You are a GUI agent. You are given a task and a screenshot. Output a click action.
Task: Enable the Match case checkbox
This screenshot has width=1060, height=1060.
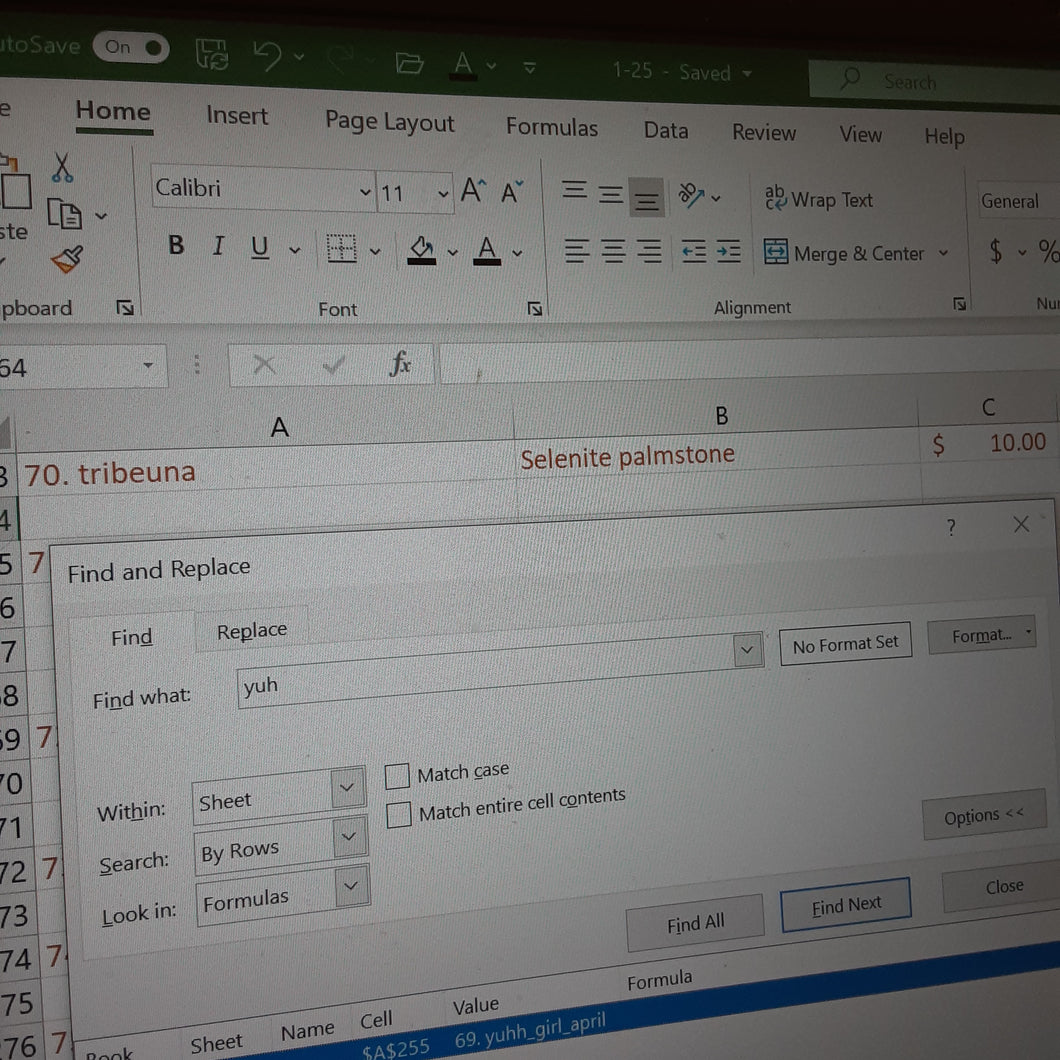tap(397, 776)
